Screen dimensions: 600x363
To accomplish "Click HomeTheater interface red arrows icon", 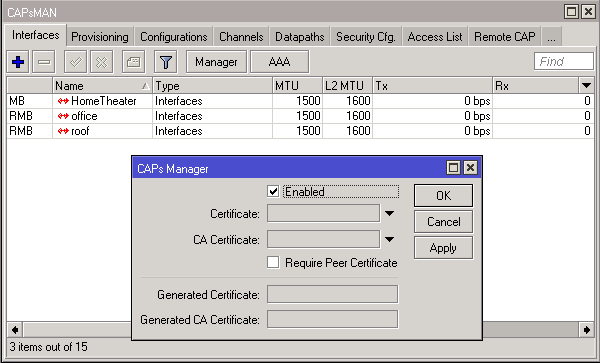I will pyautogui.click(x=63, y=101).
